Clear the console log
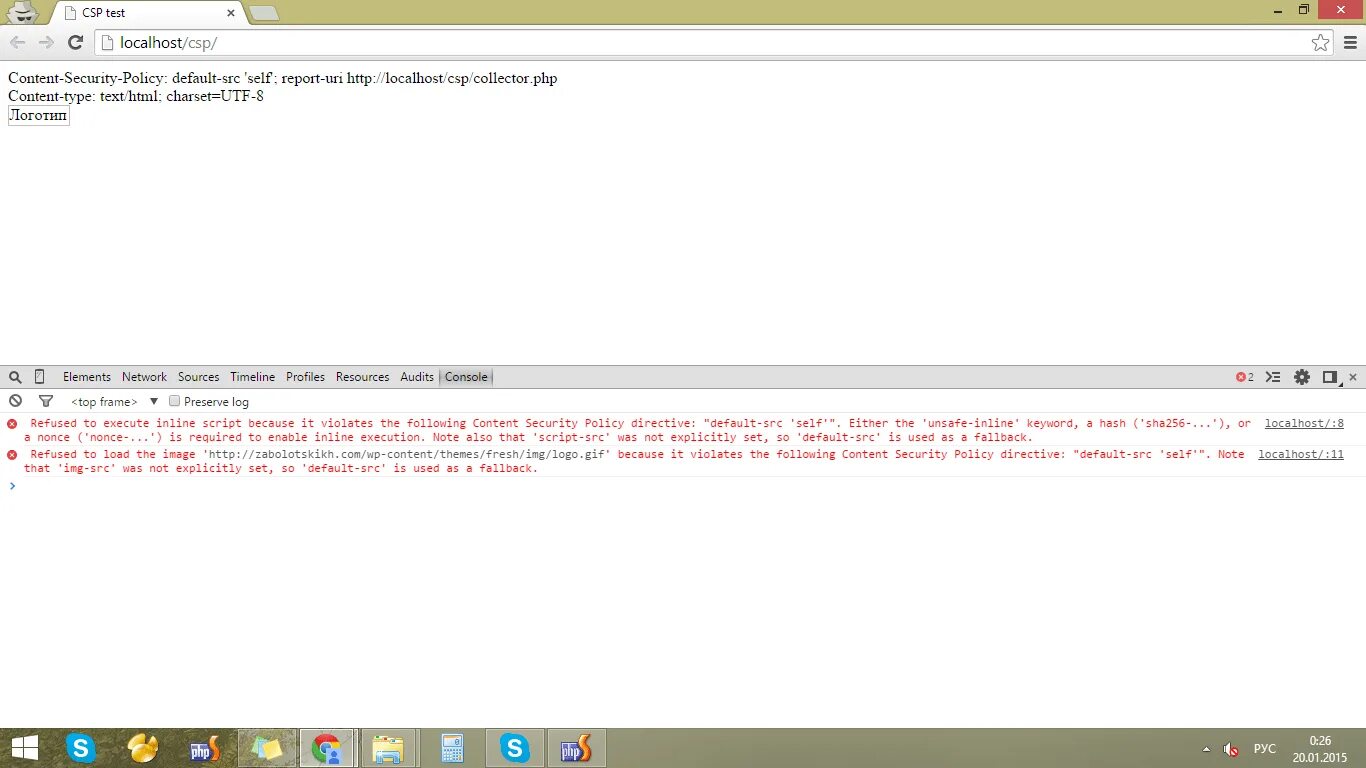This screenshot has height=768, width=1366. [15, 401]
